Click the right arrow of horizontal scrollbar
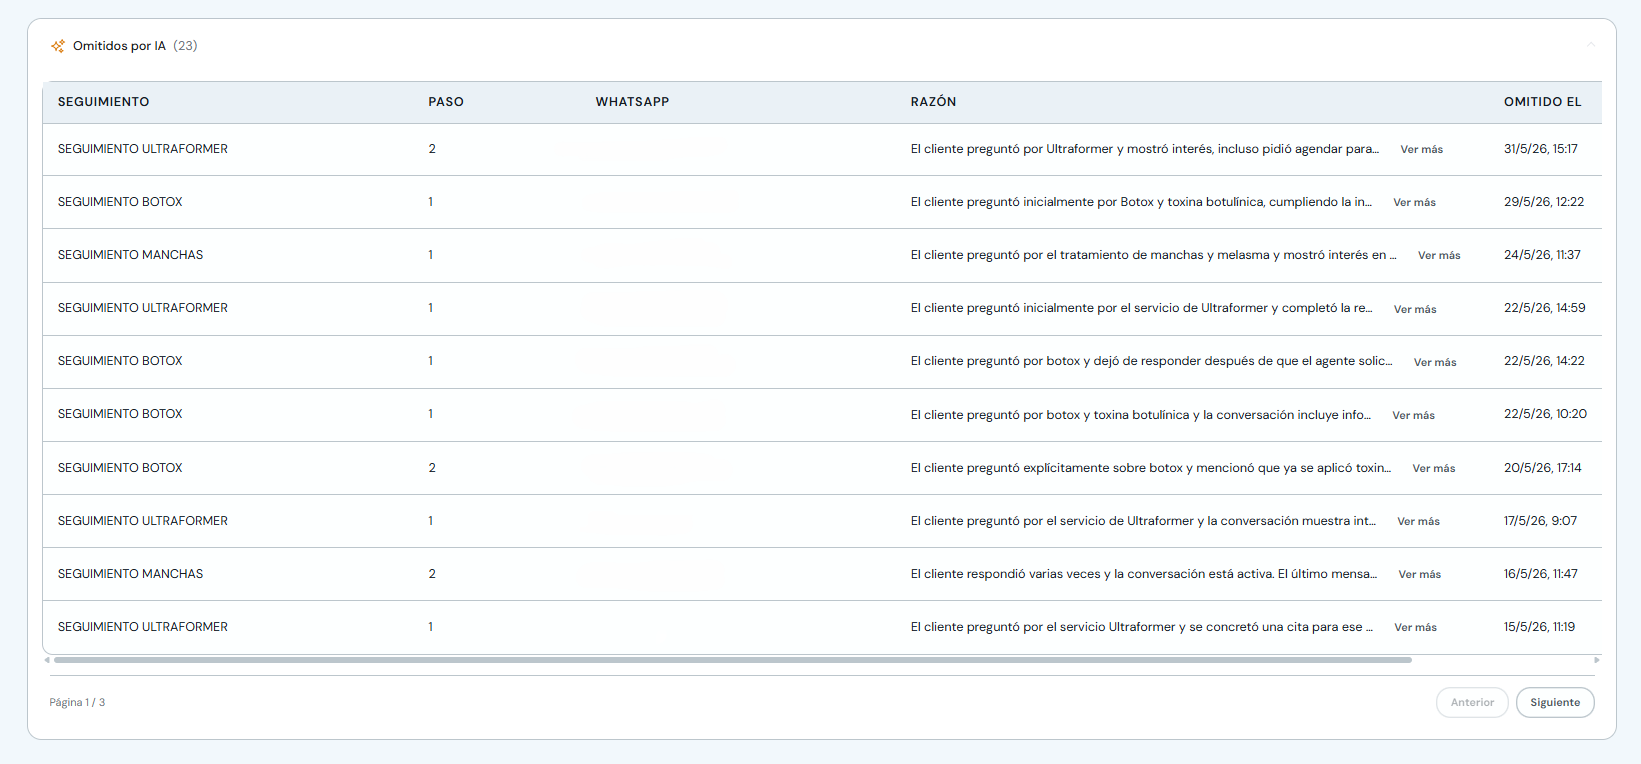Image resolution: width=1641 pixels, height=764 pixels. pos(1597,660)
